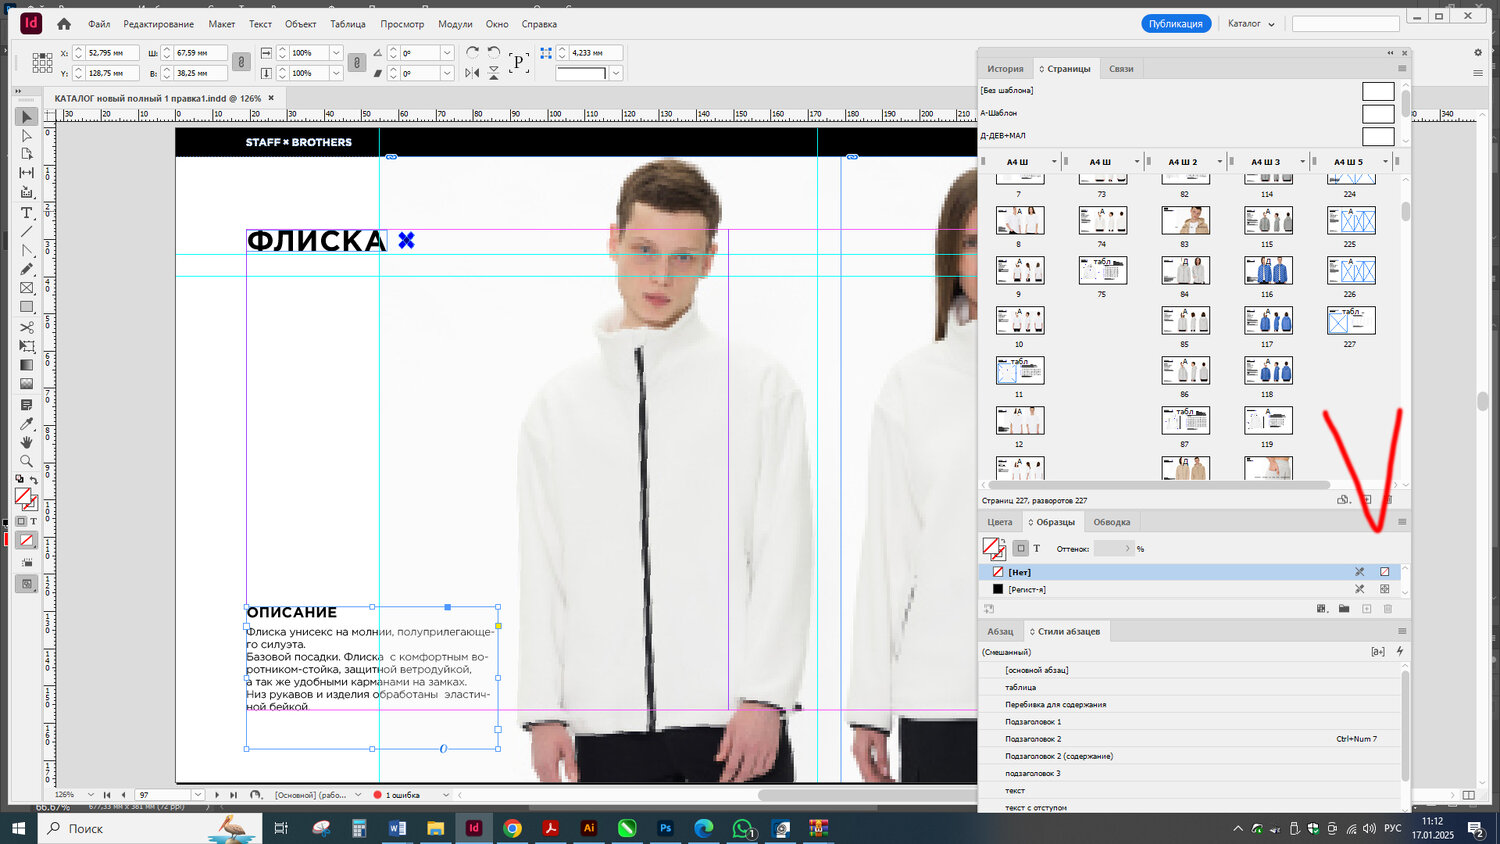Screen dimensions: 1500x844
Task: Open Photoshop from the Windows taskbar
Action: tap(665, 828)
